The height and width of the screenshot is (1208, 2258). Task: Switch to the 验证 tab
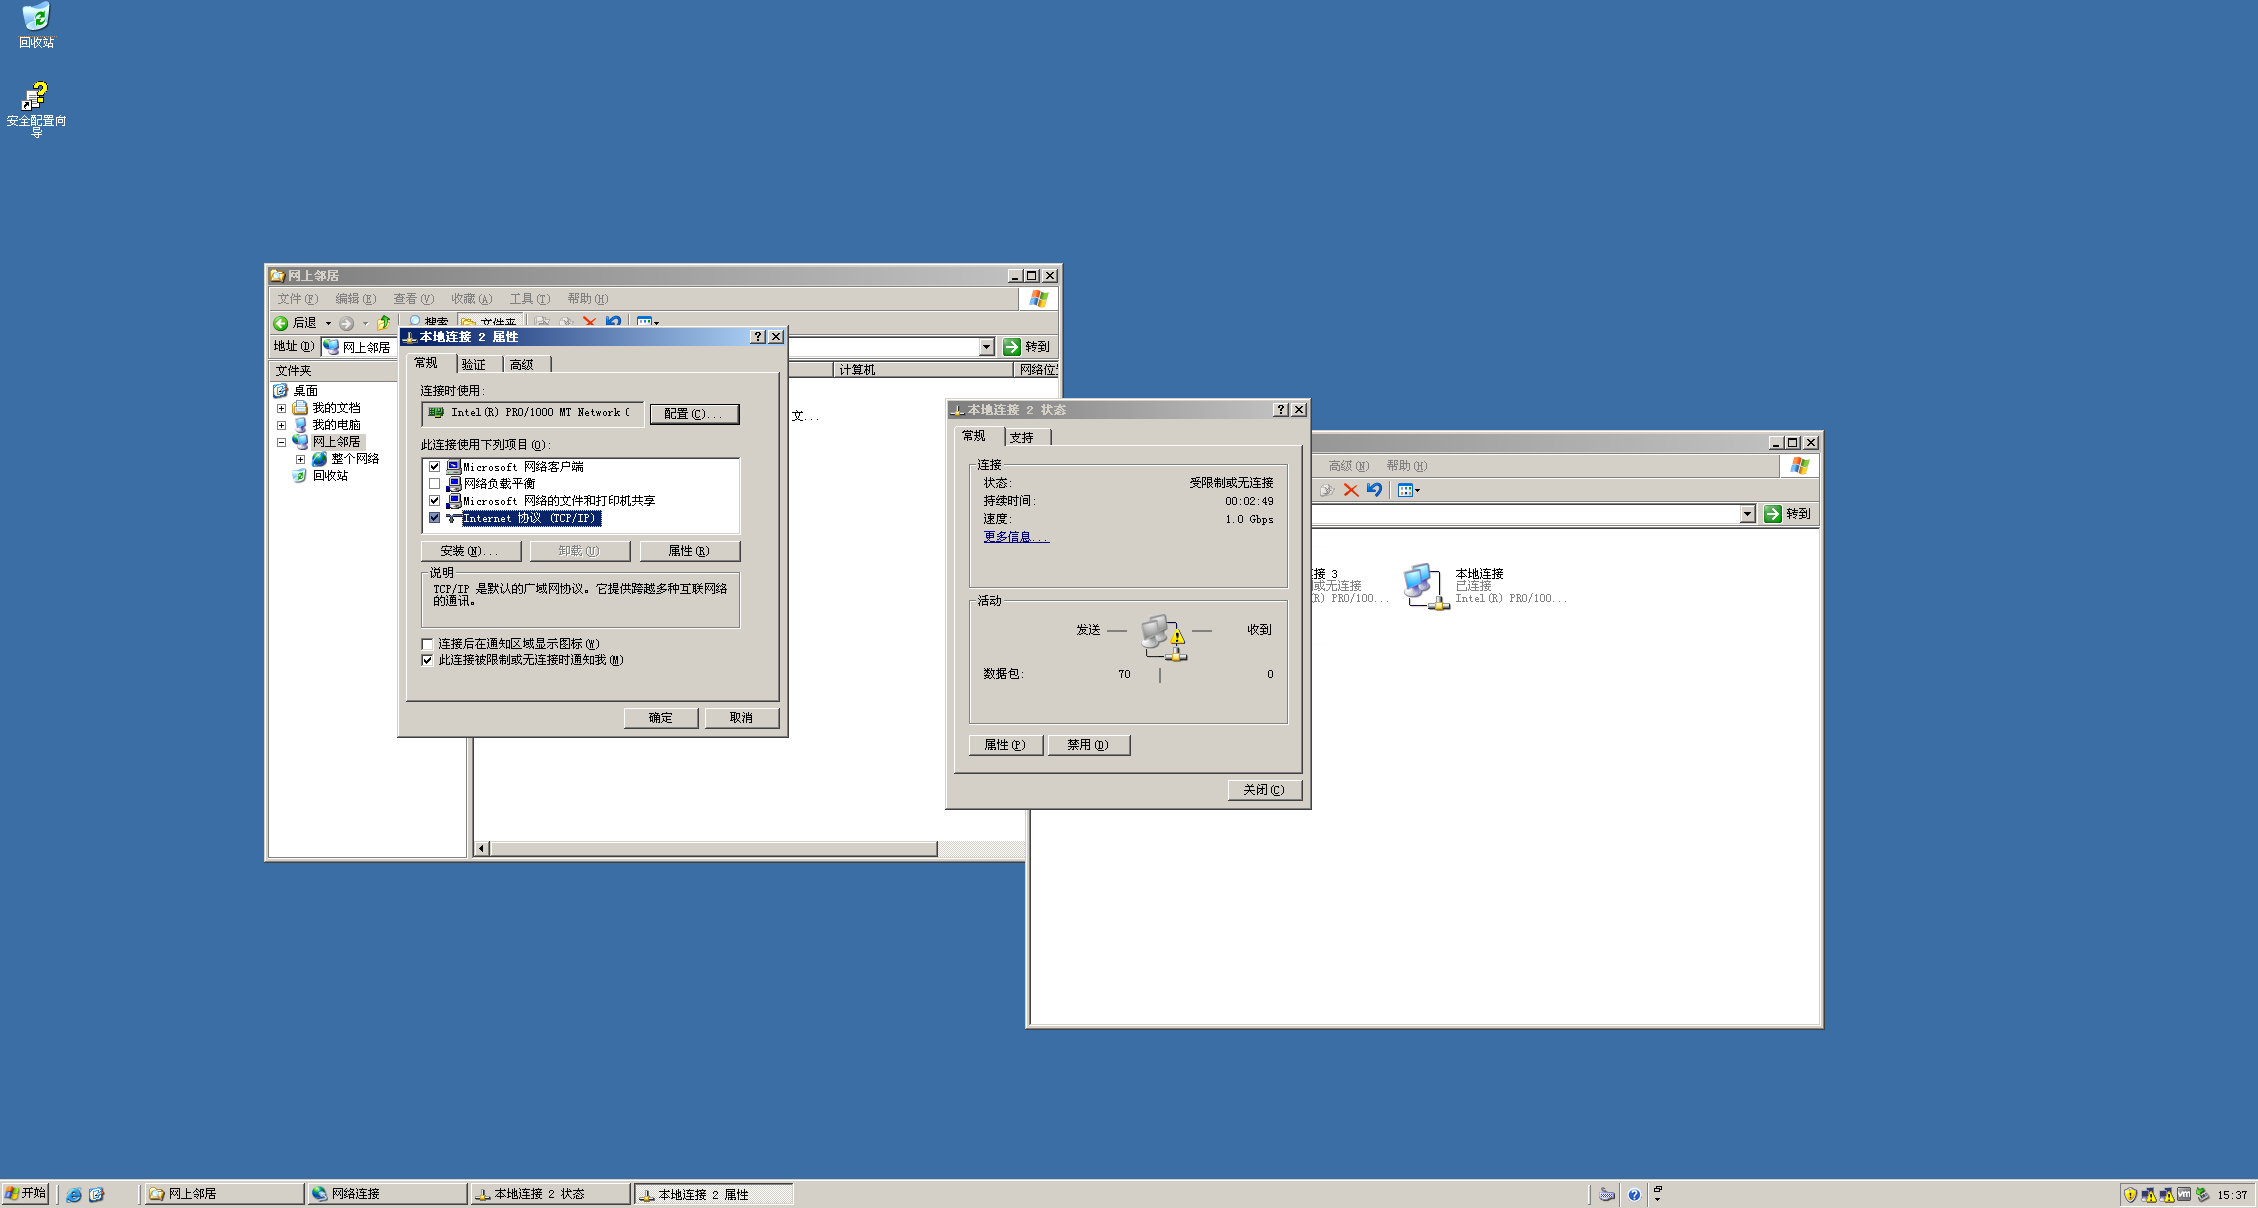click(474, 365)
